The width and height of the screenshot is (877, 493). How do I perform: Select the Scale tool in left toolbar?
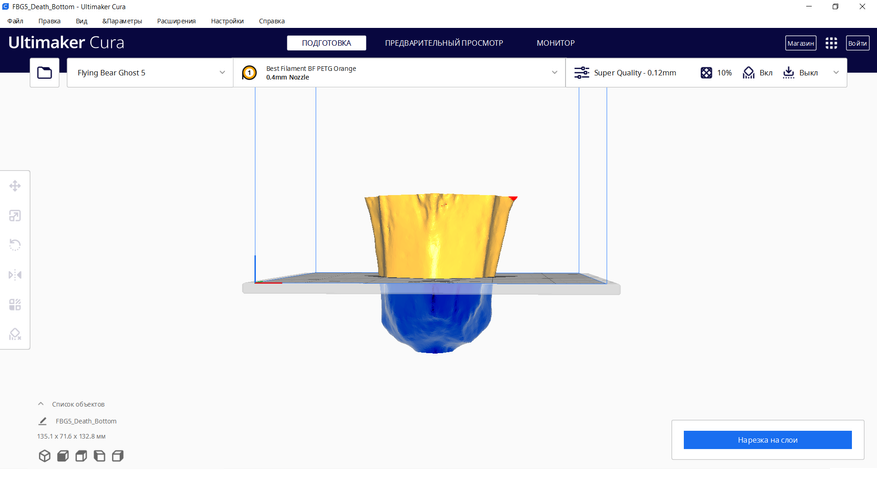(x=15, y=216)
